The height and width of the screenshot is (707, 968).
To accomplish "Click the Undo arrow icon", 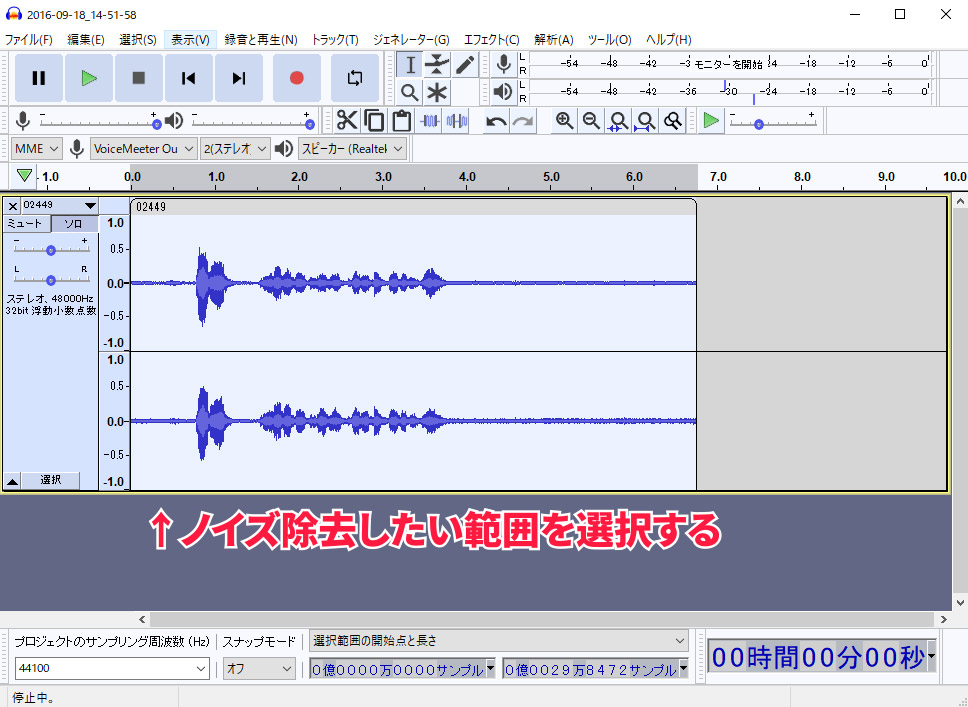I will [495, 120].
